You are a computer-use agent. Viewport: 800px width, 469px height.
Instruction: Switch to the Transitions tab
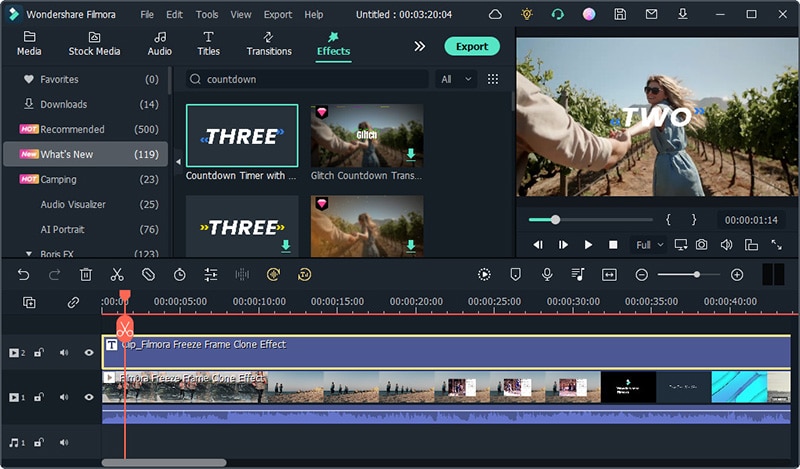click(x=269, y=44)
